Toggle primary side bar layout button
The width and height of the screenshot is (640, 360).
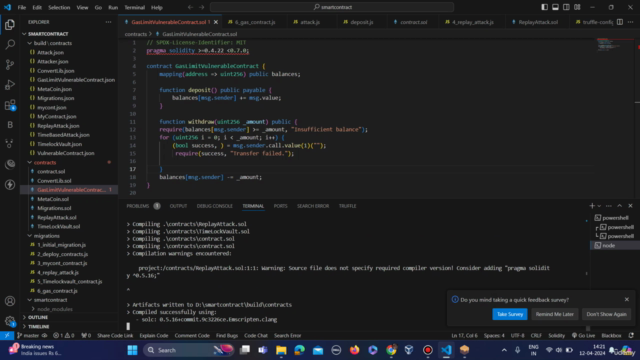point(544,7)
